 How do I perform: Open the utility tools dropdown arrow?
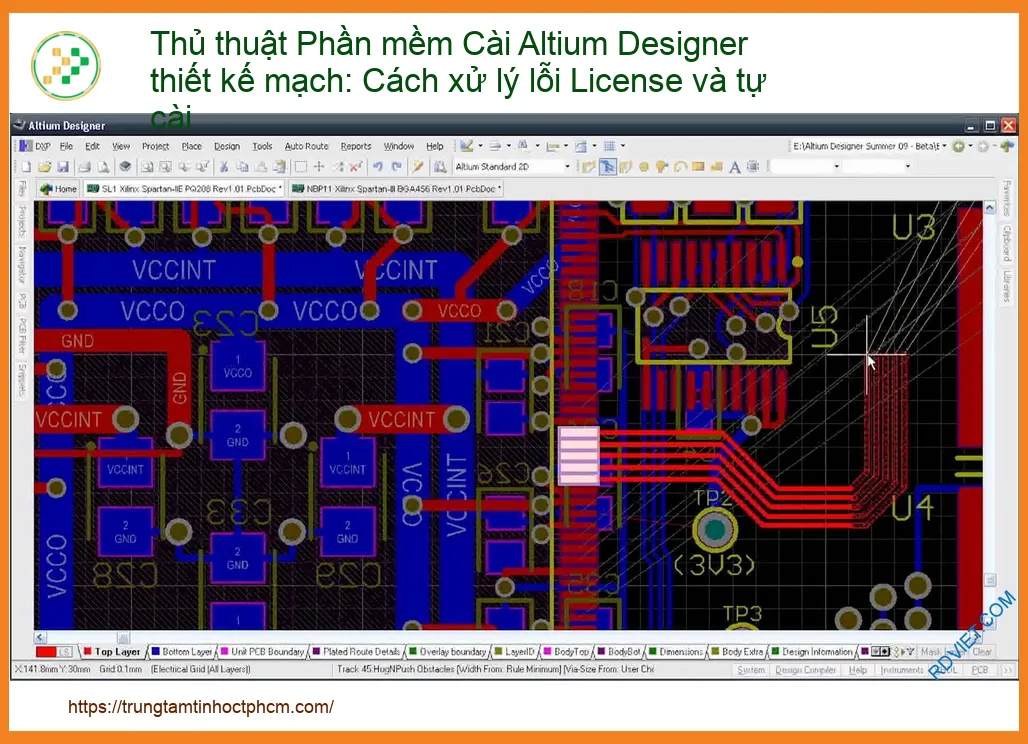(x=480, y=146)
